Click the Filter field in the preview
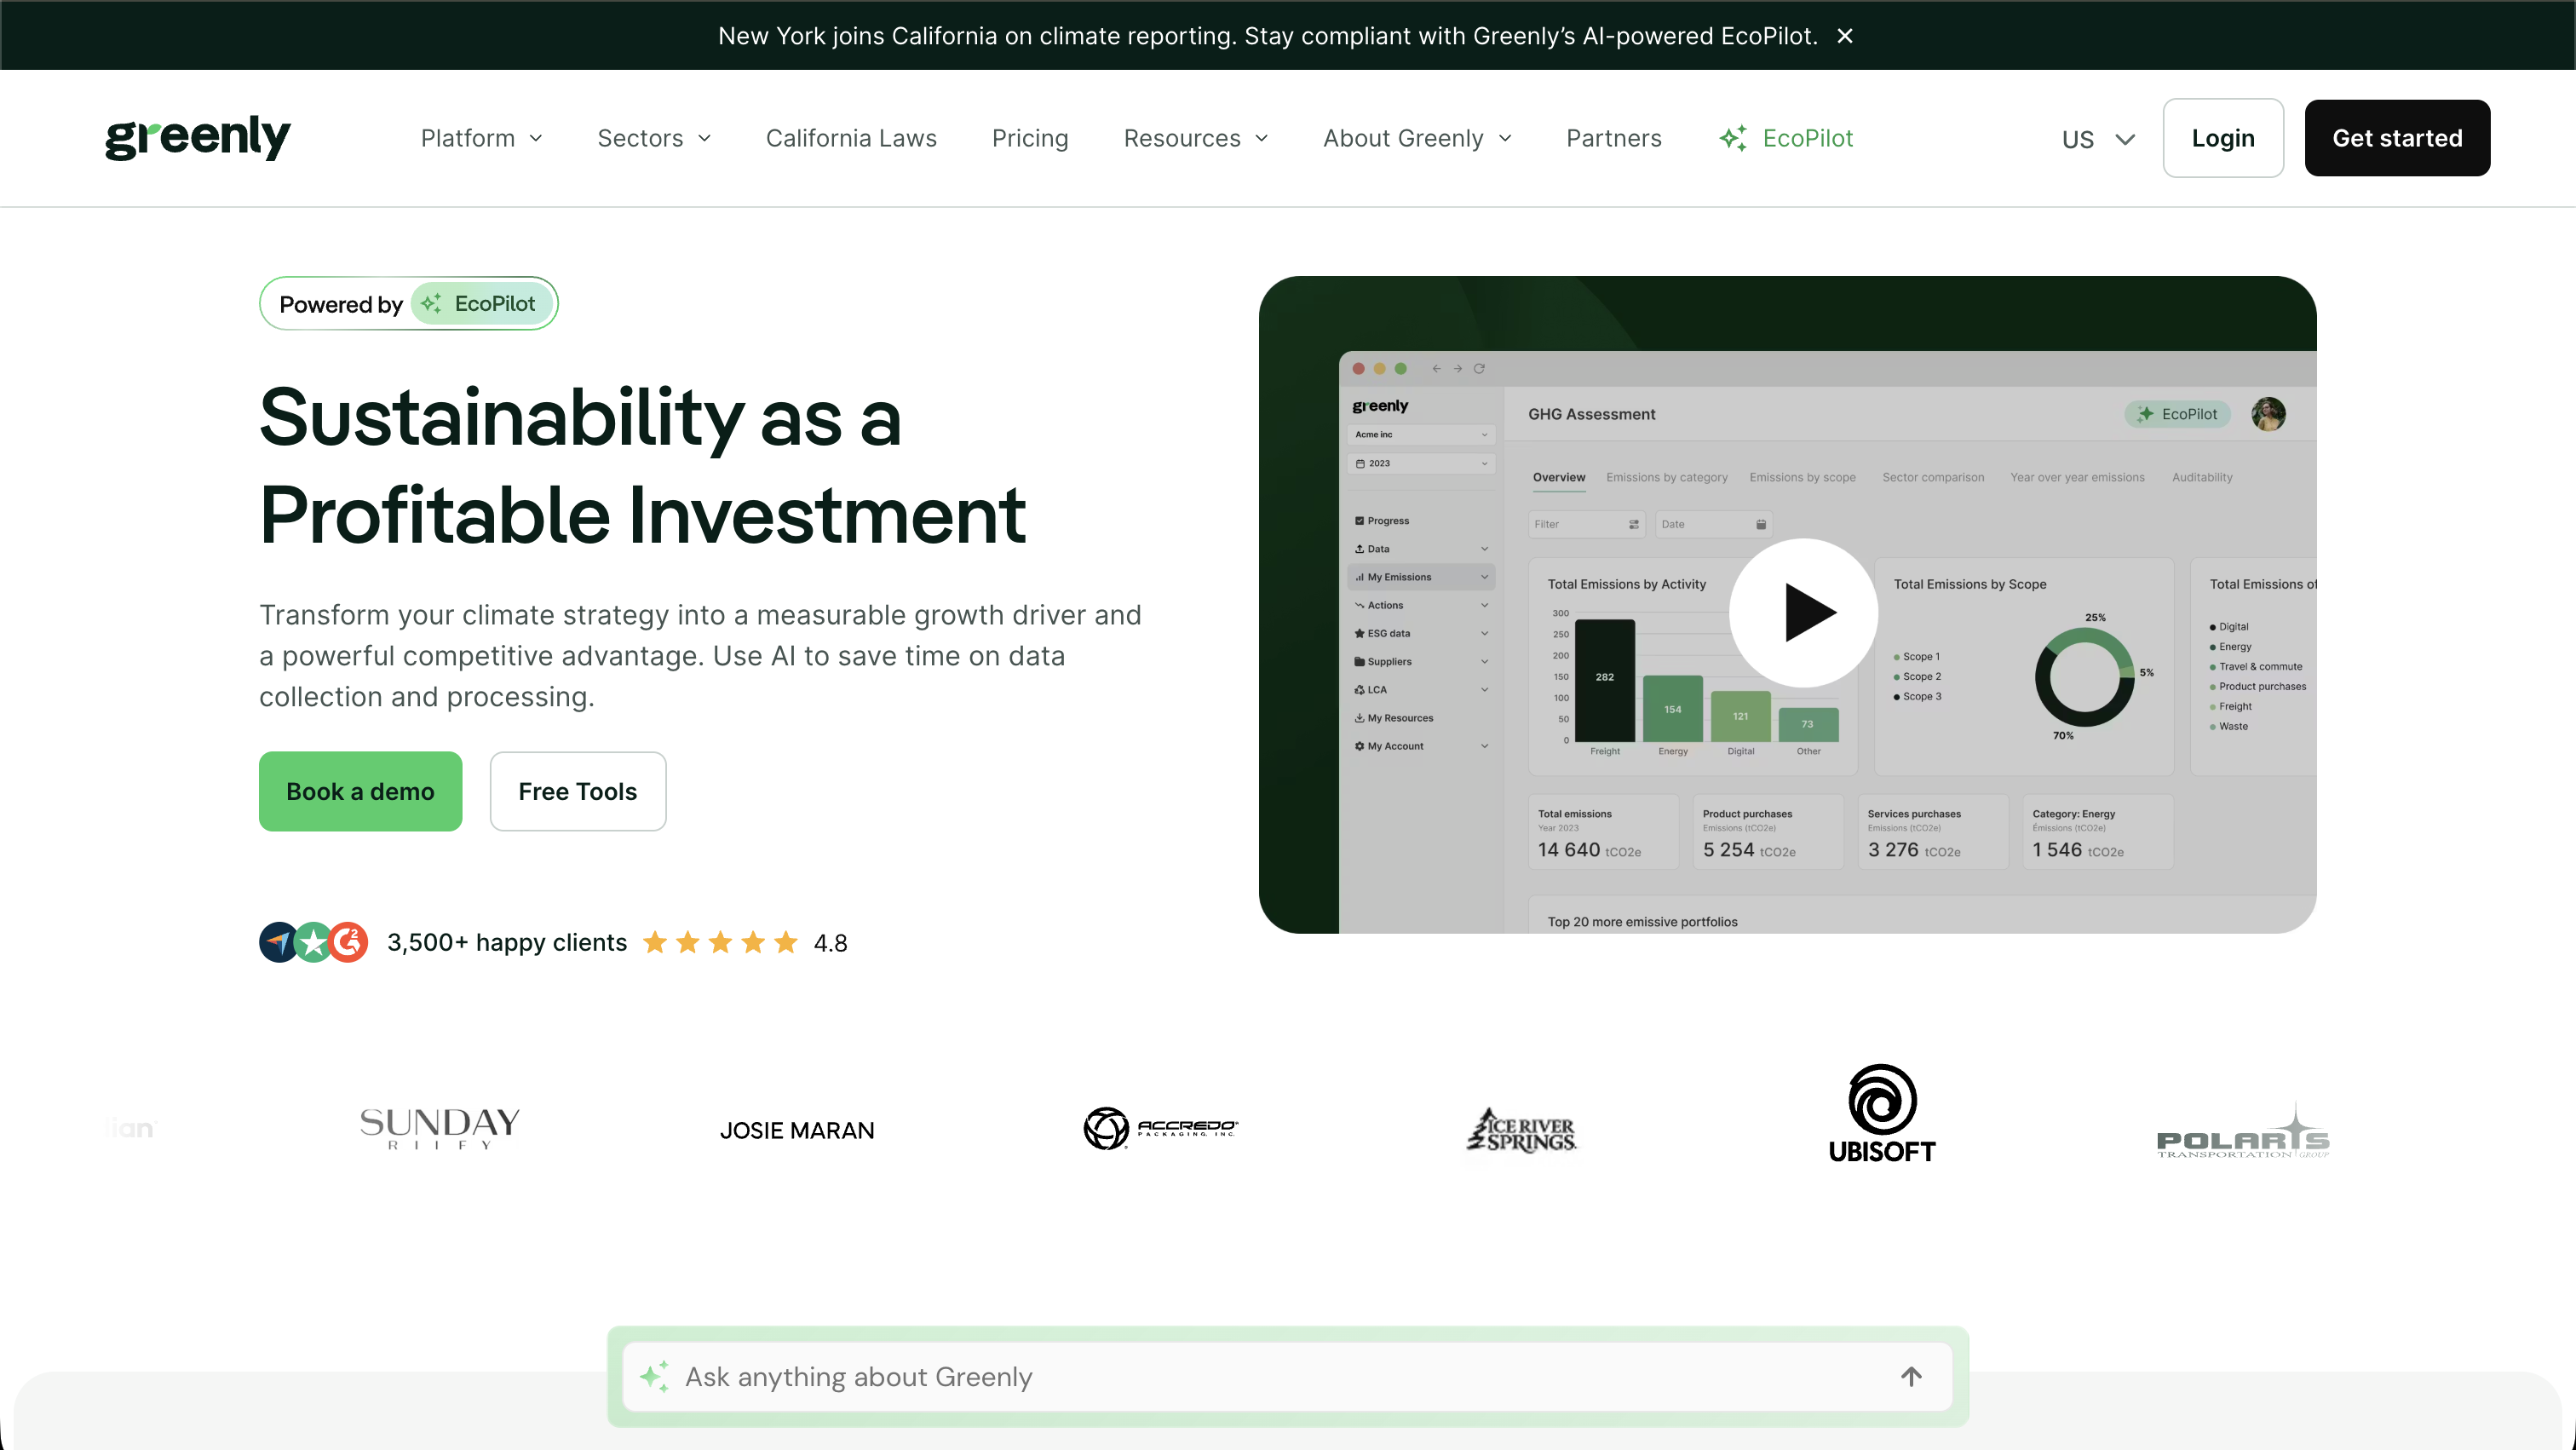 click(1586, 524)
